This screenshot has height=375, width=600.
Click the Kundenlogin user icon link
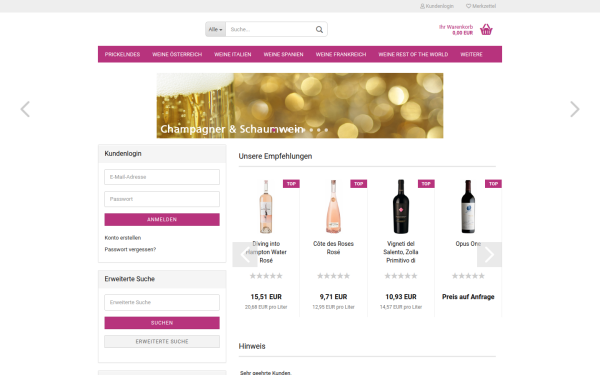pyautogui.click(x=437, y=6)
